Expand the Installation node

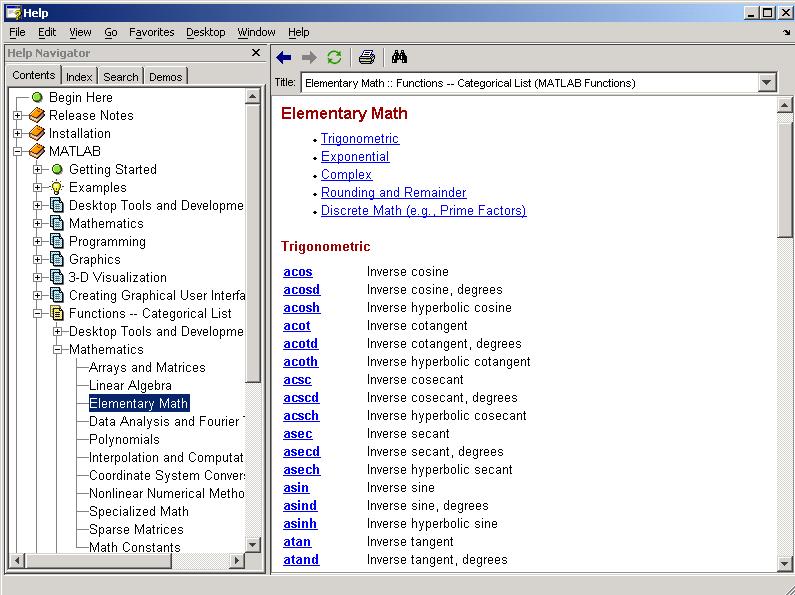[18, 133]
